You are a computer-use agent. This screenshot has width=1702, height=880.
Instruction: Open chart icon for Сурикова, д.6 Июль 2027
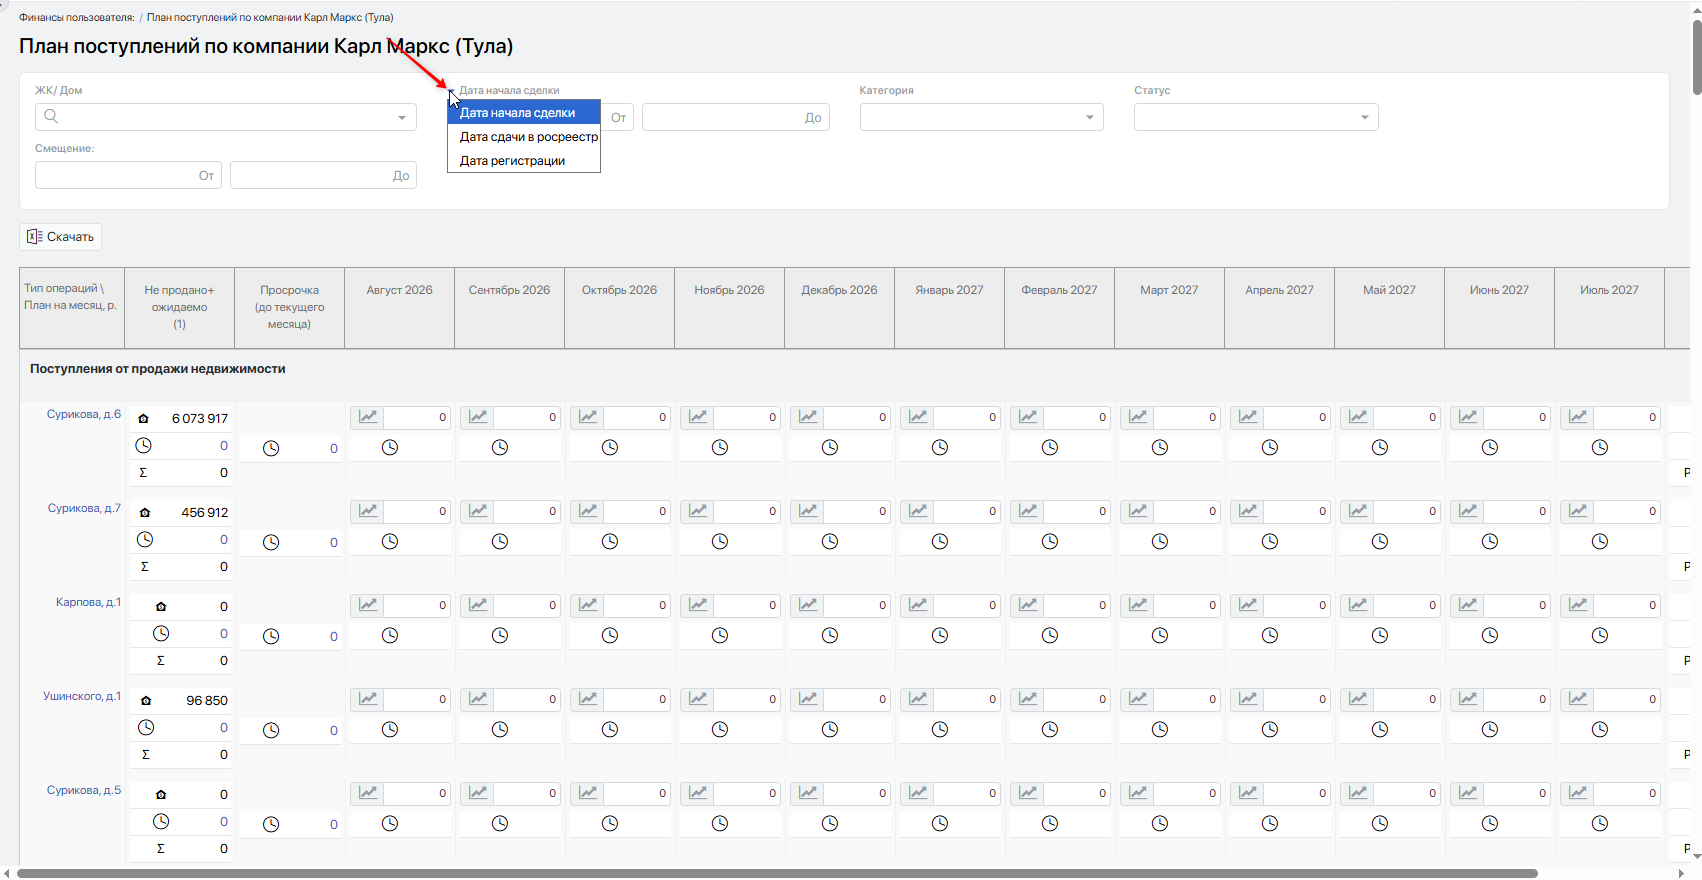point(1578,417)
